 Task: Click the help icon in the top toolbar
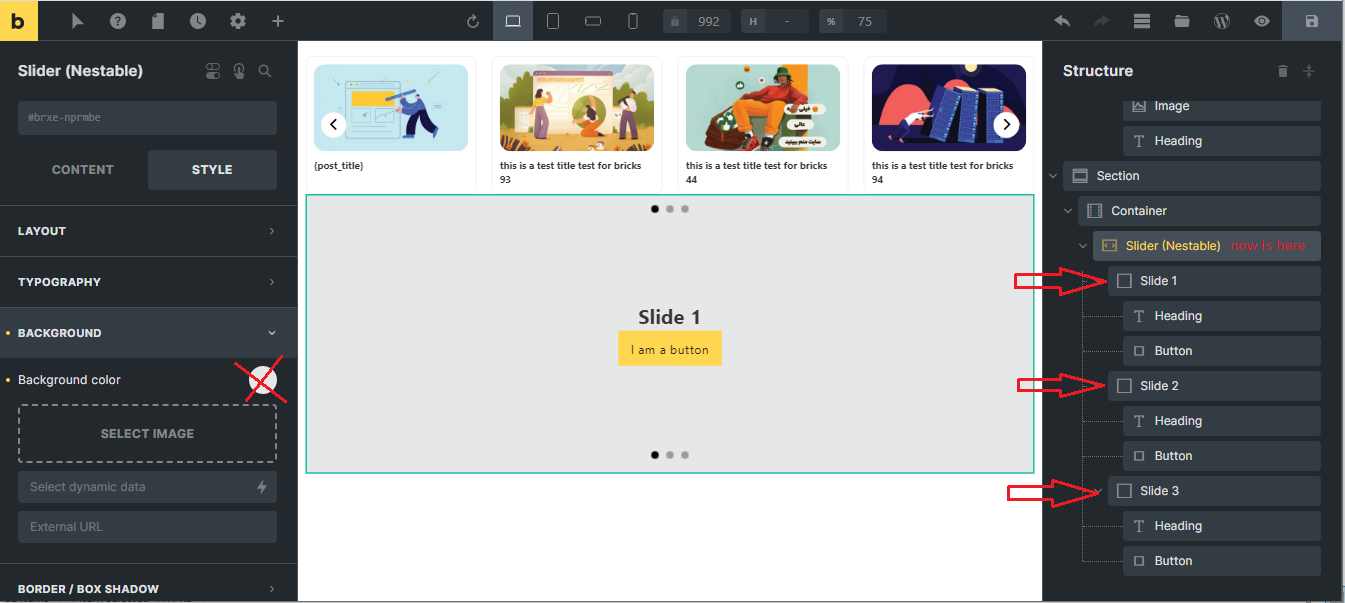(x=118, y=20)
